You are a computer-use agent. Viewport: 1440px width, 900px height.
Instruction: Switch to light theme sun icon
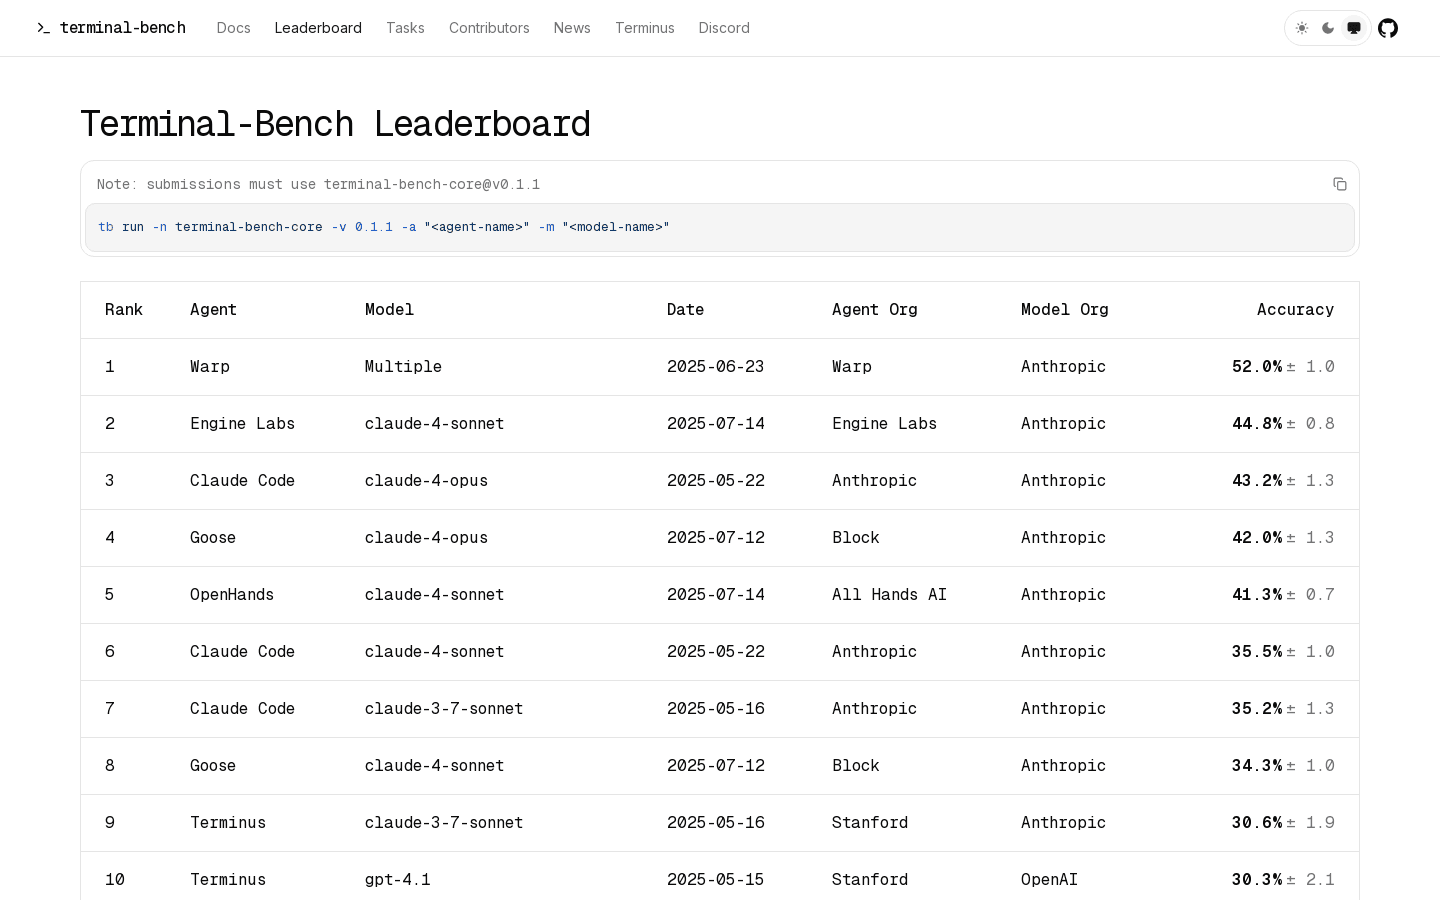tap(1302, 28)
